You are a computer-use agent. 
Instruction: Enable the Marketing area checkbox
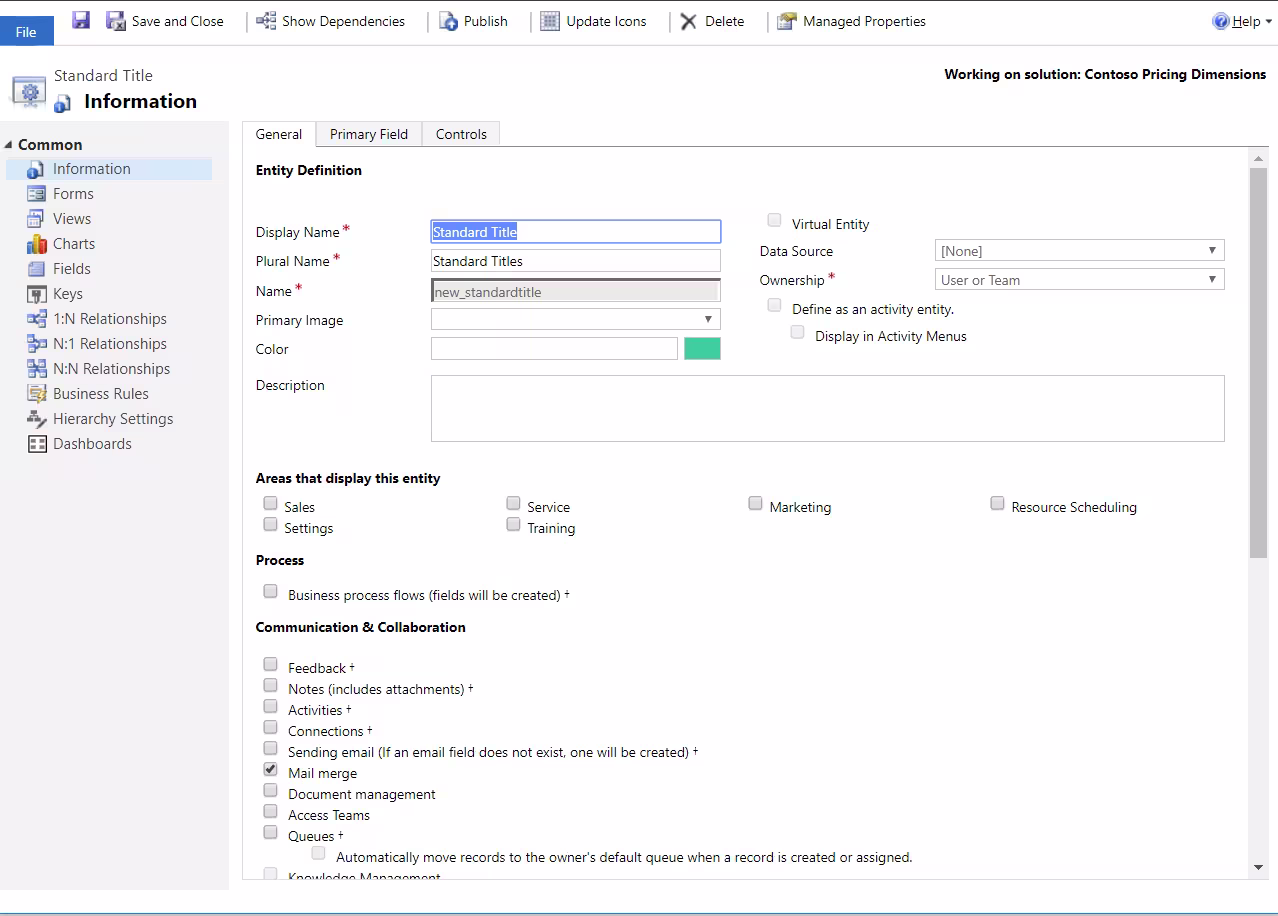[755, 503]
